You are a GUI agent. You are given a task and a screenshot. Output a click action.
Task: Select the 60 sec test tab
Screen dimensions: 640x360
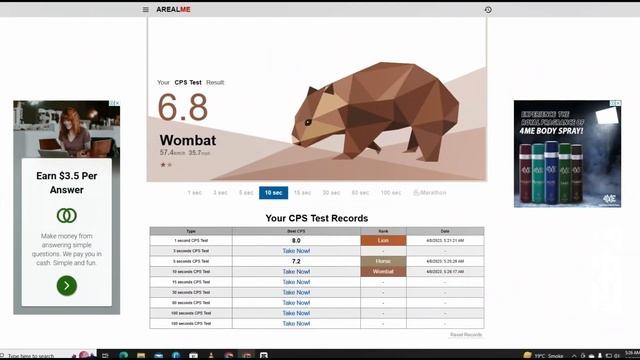(360, 193)
